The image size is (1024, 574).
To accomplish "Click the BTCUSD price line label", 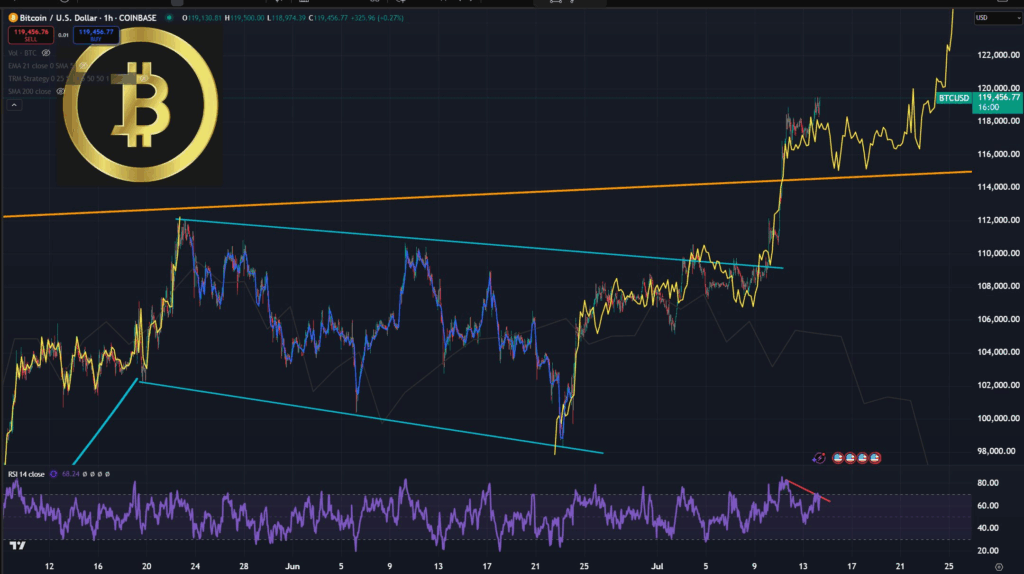I will (x=954, y=99).
